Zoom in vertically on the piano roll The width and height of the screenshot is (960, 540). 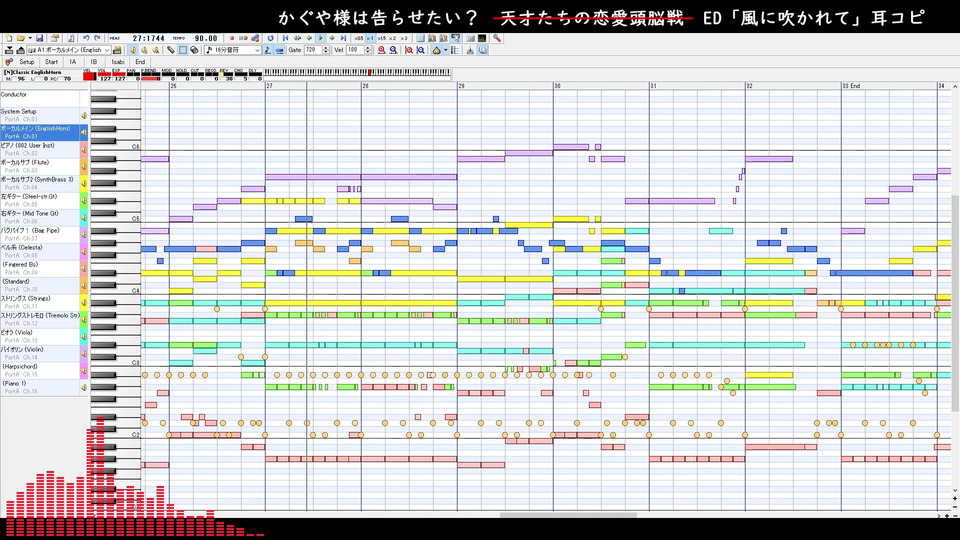409,50
